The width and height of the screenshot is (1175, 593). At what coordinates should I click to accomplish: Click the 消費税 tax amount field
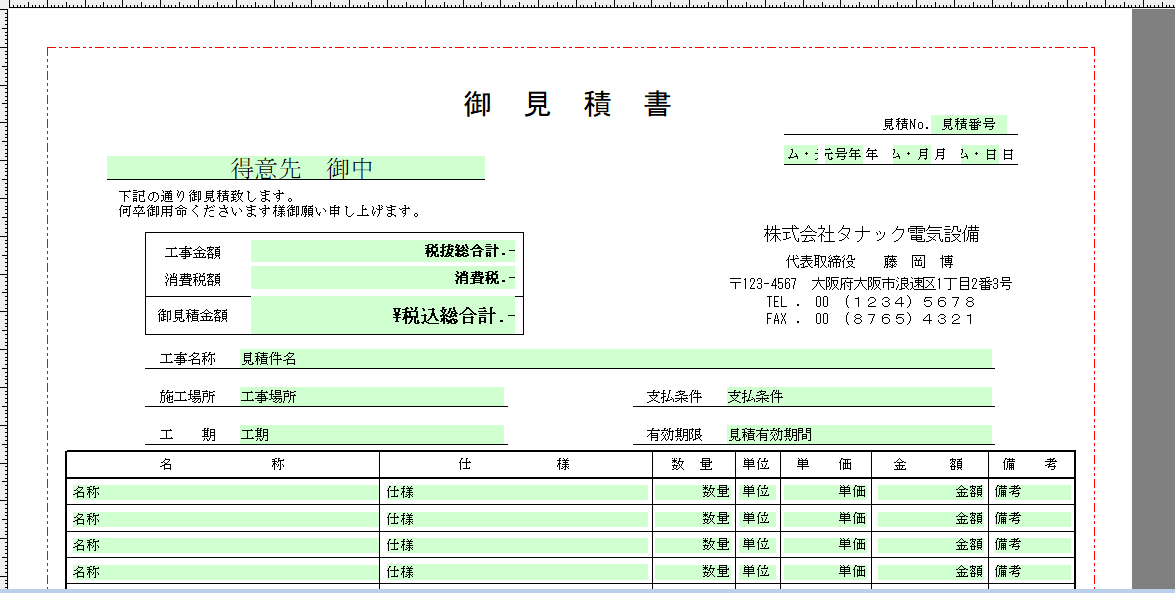point(383,278)
